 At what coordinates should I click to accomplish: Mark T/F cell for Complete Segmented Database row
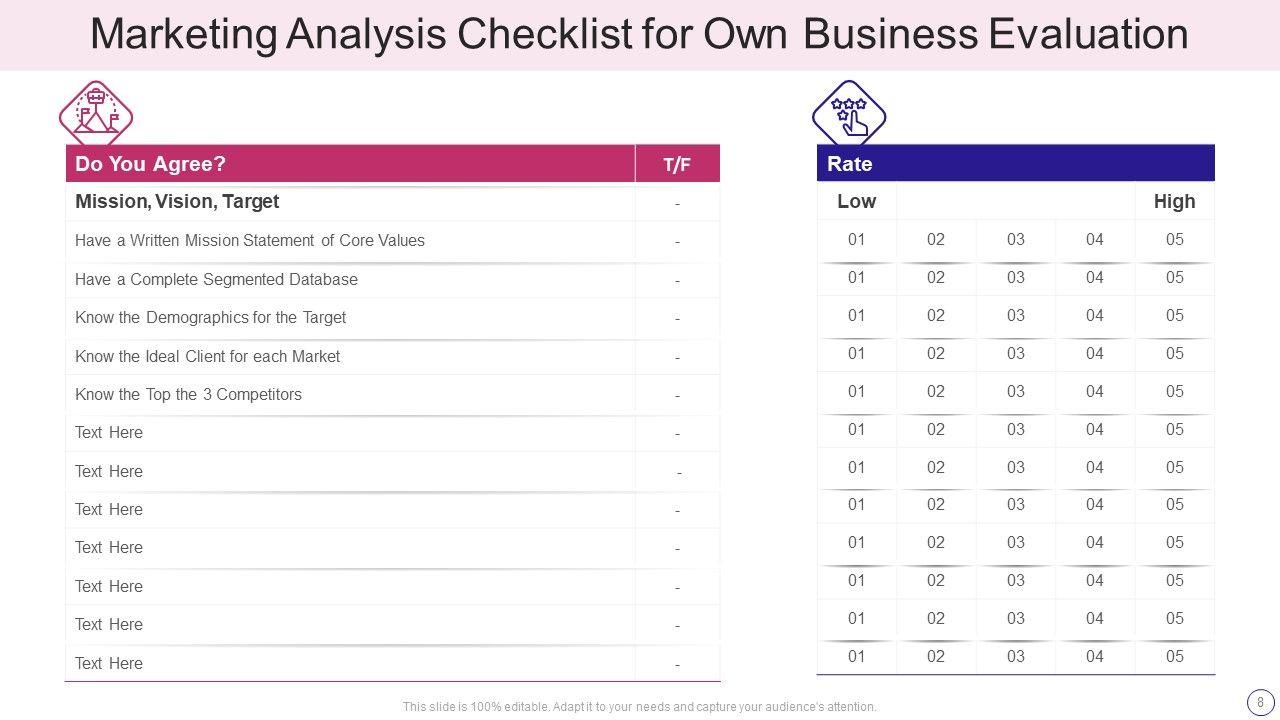click(677, 280)
